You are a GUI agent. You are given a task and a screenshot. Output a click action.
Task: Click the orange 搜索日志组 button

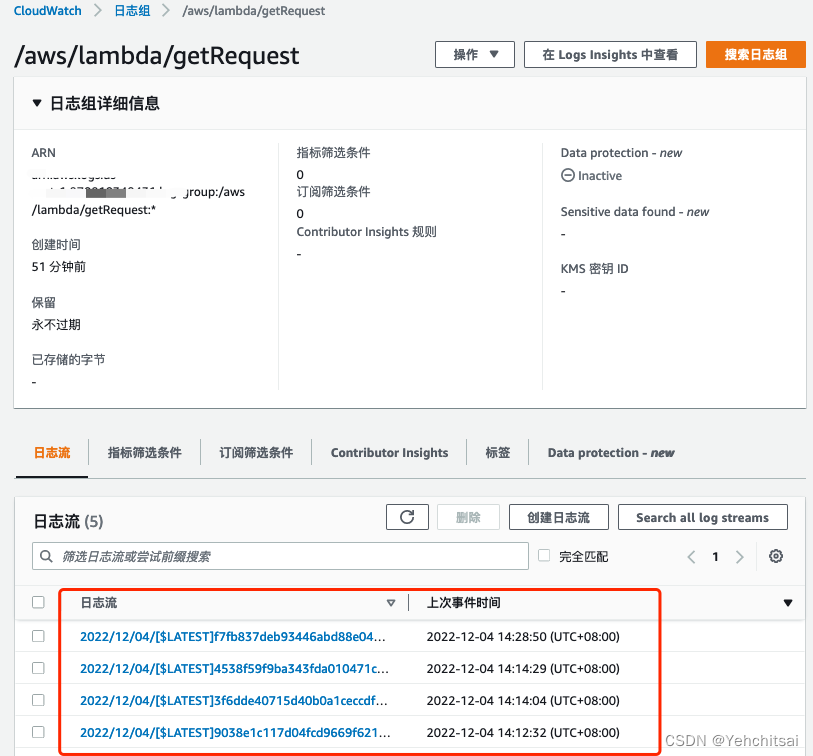(x=756, y=54)
